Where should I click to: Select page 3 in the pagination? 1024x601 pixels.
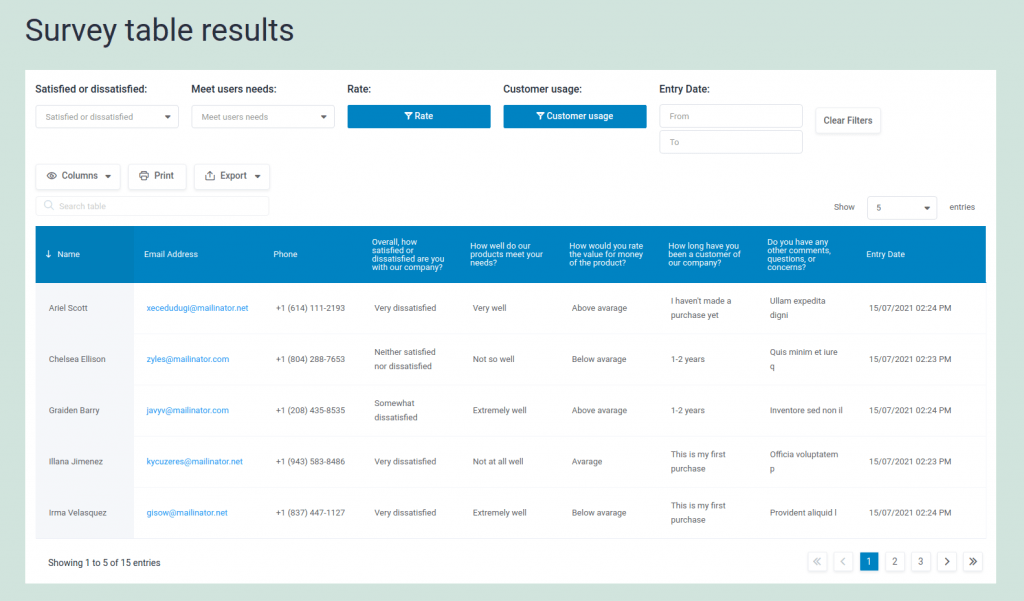[920, 561]
